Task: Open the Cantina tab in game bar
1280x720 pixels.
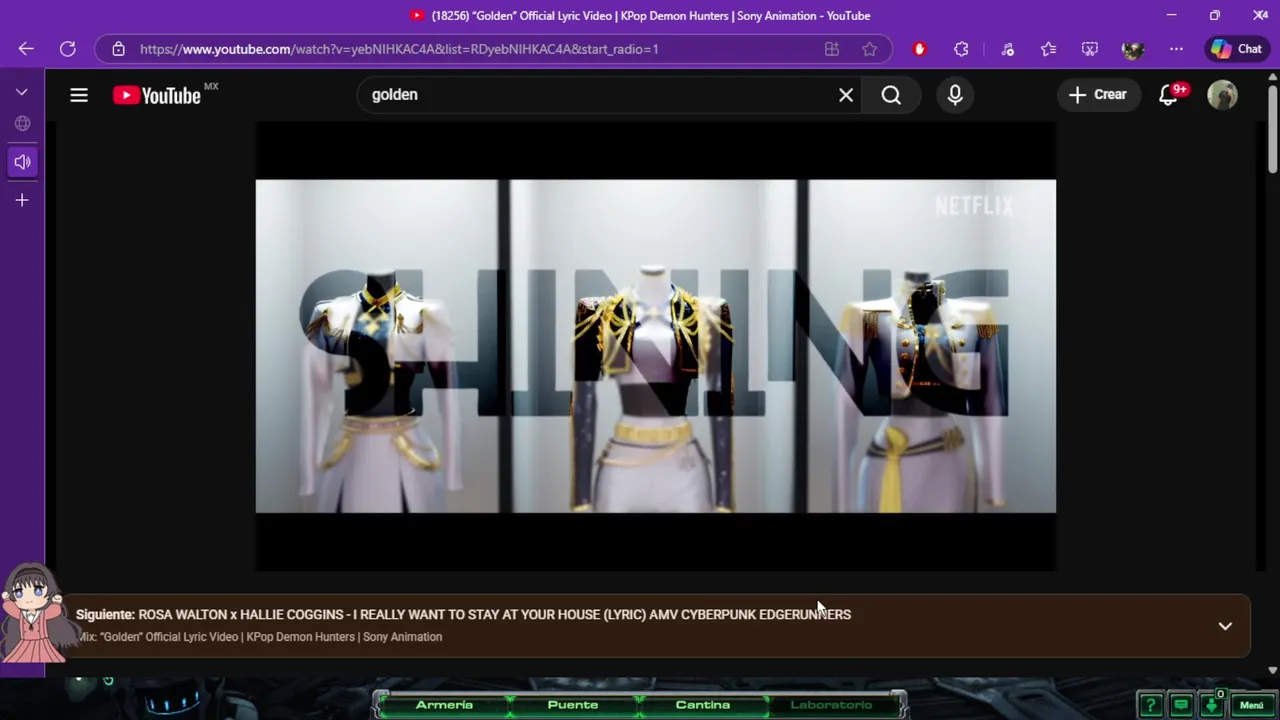Action: 703,705
